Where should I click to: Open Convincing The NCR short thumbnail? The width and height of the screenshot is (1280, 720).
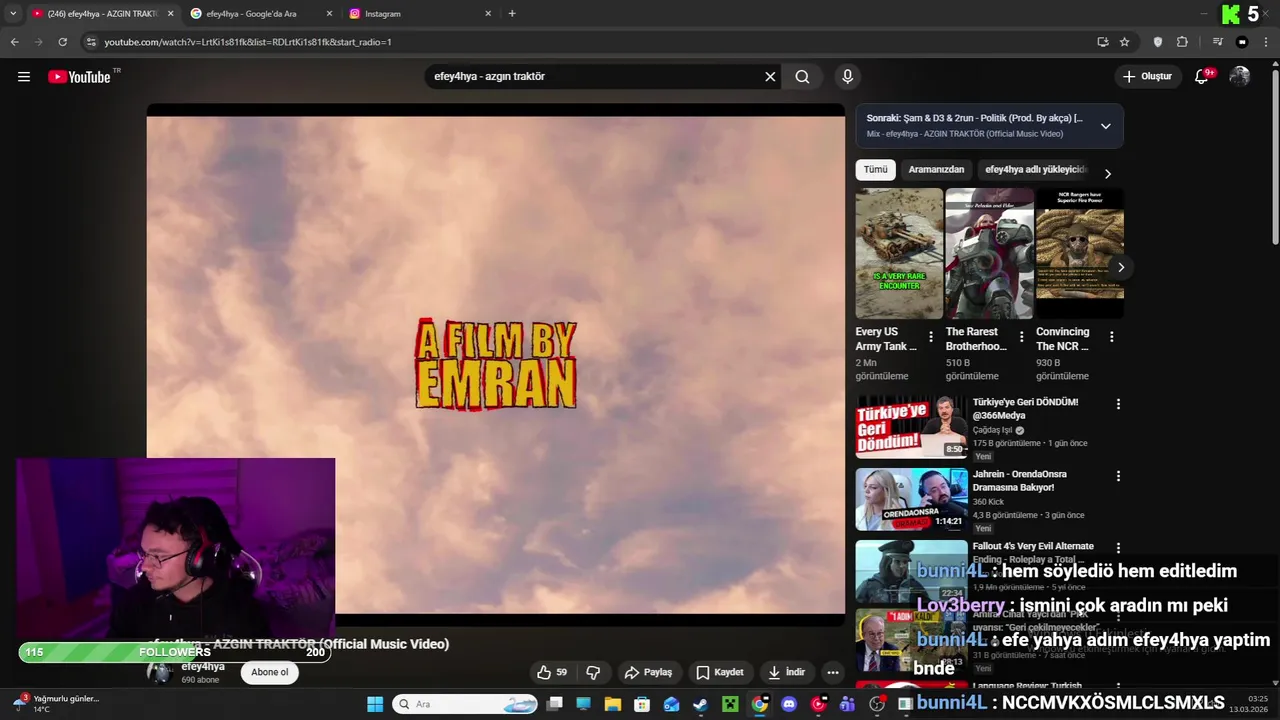(x=1079, y=253)
